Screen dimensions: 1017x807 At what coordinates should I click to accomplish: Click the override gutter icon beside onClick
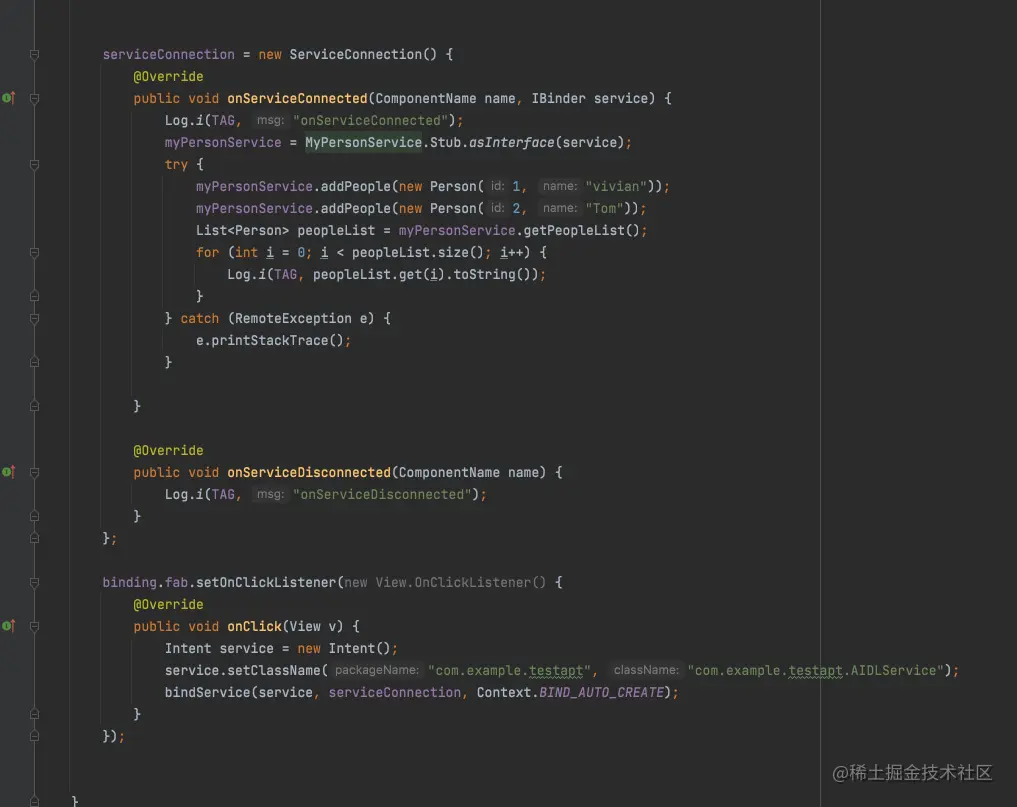click(8, 625)
